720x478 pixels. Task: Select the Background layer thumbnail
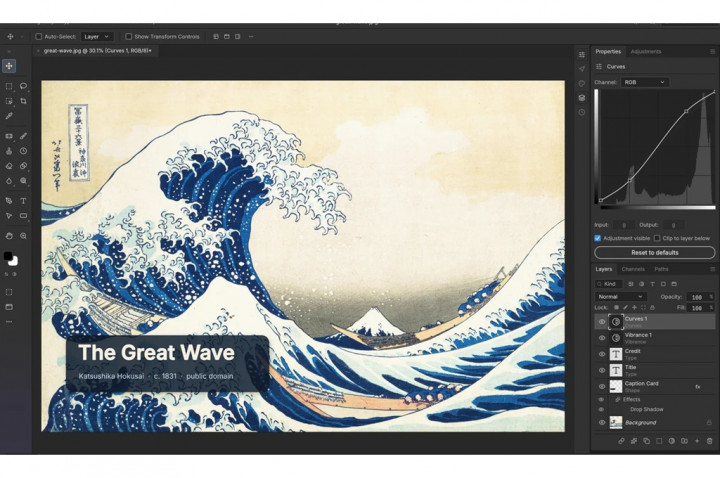click(615, 422)
